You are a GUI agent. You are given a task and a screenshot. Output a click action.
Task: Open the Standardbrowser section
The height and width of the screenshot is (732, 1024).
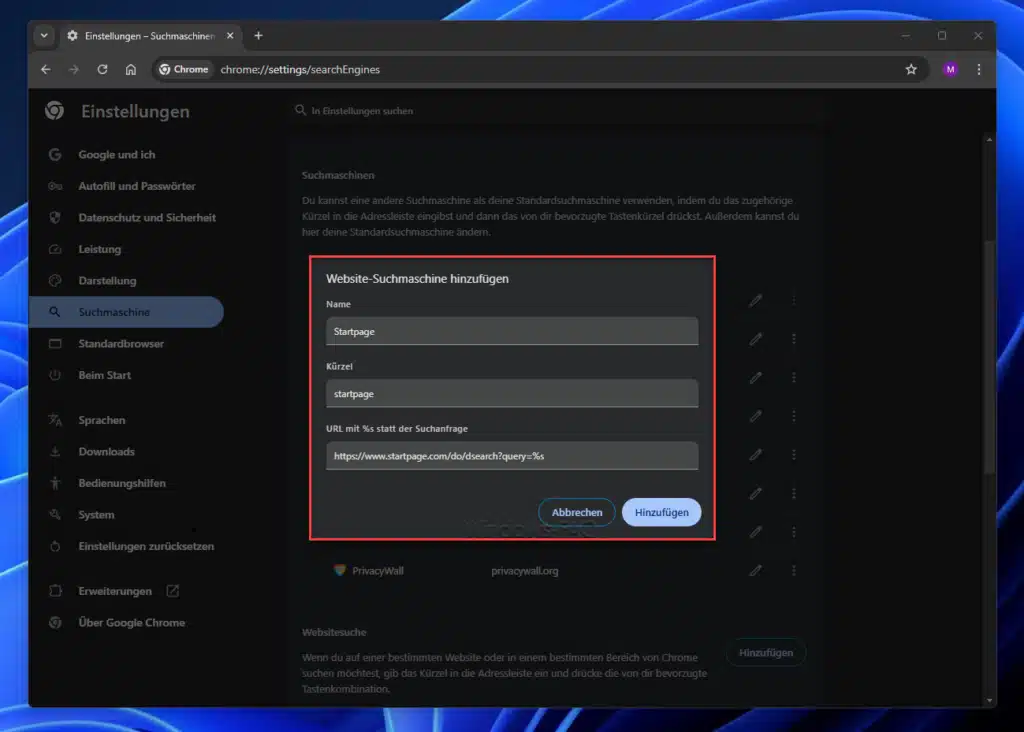121,343
